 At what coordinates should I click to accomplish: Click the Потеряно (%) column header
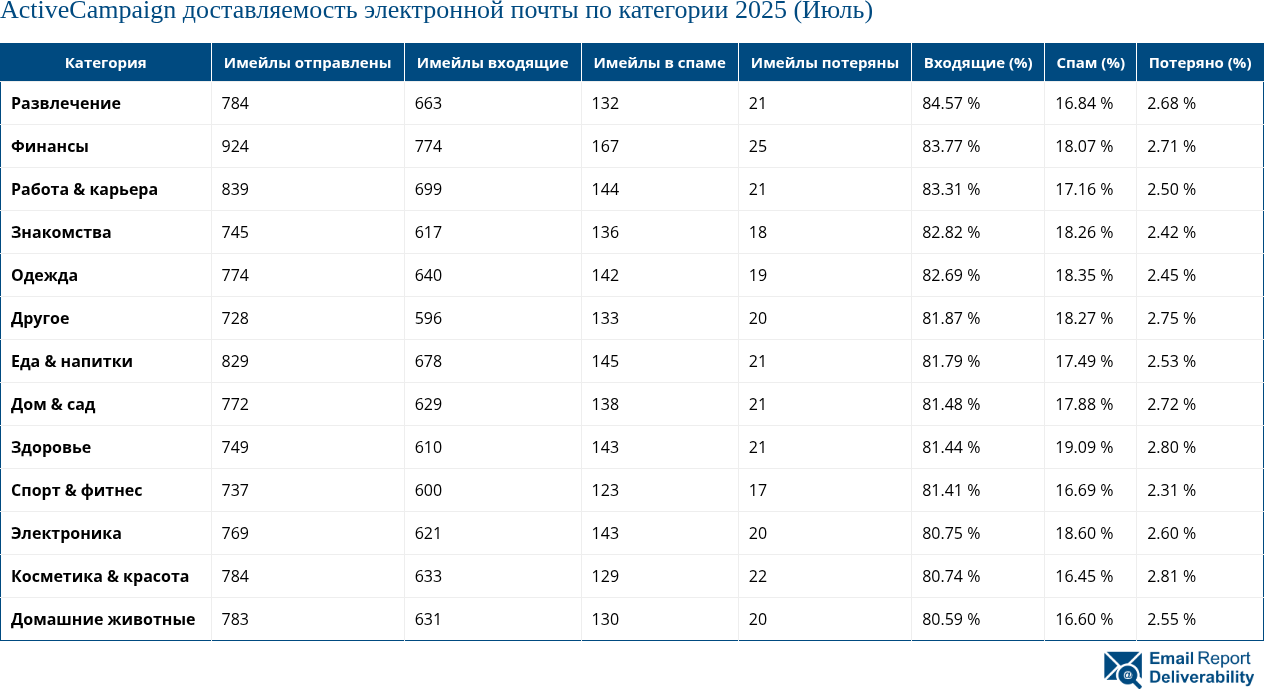click(1199, 63)
